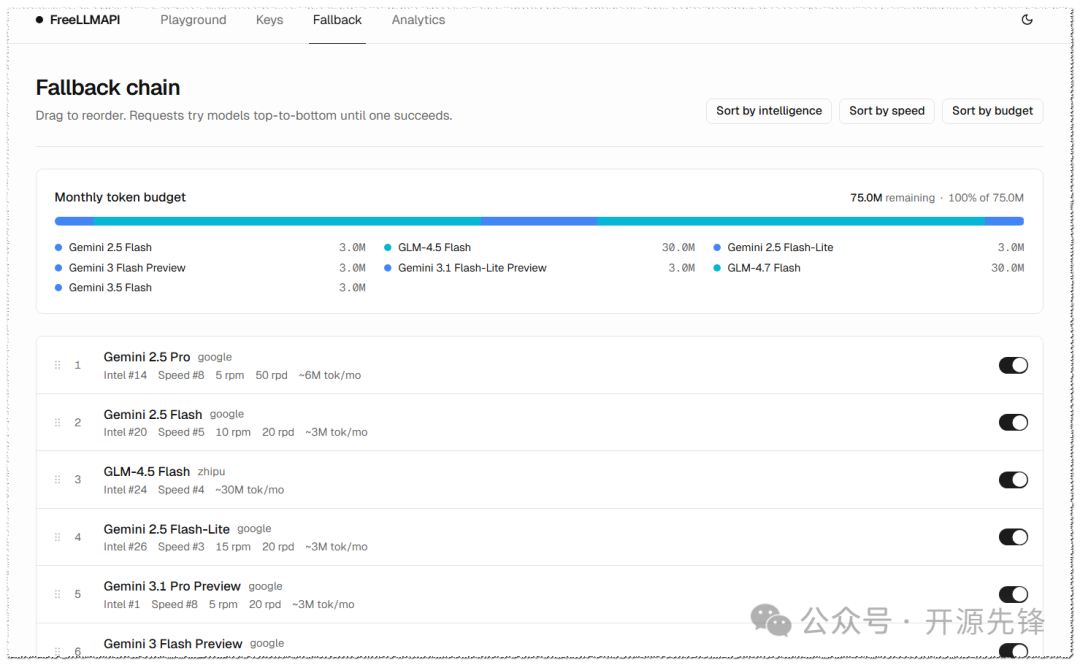Select the Fallback tab
The width and height of the screenshot is (1080, 665).
pos(337,20)
